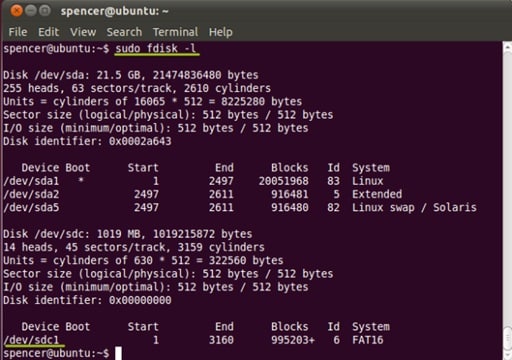Minimize the terminal window
Viewport: 512px width, 360px height.
coord(30,11)
